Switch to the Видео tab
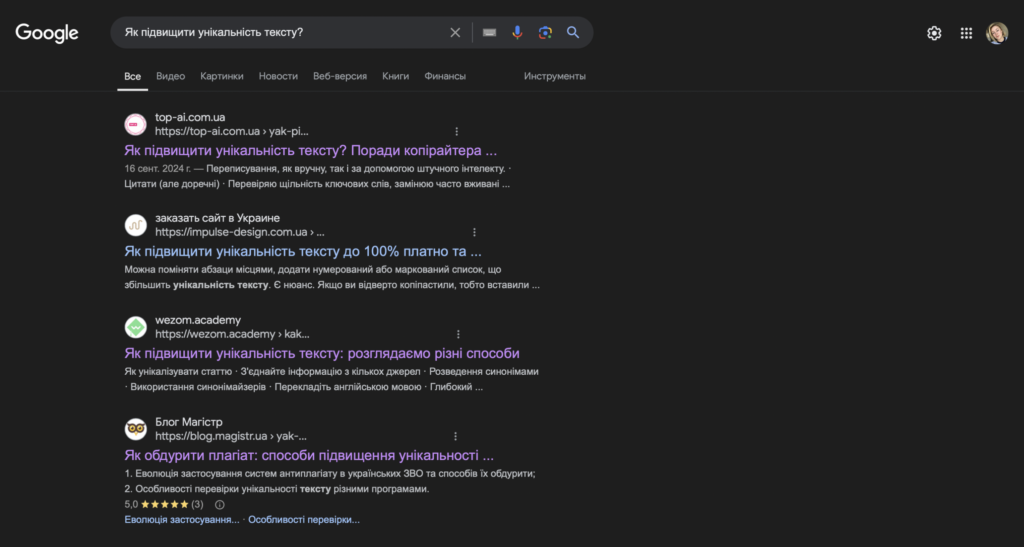This screenshot has width=1024, height=547. tap(171, 76)
